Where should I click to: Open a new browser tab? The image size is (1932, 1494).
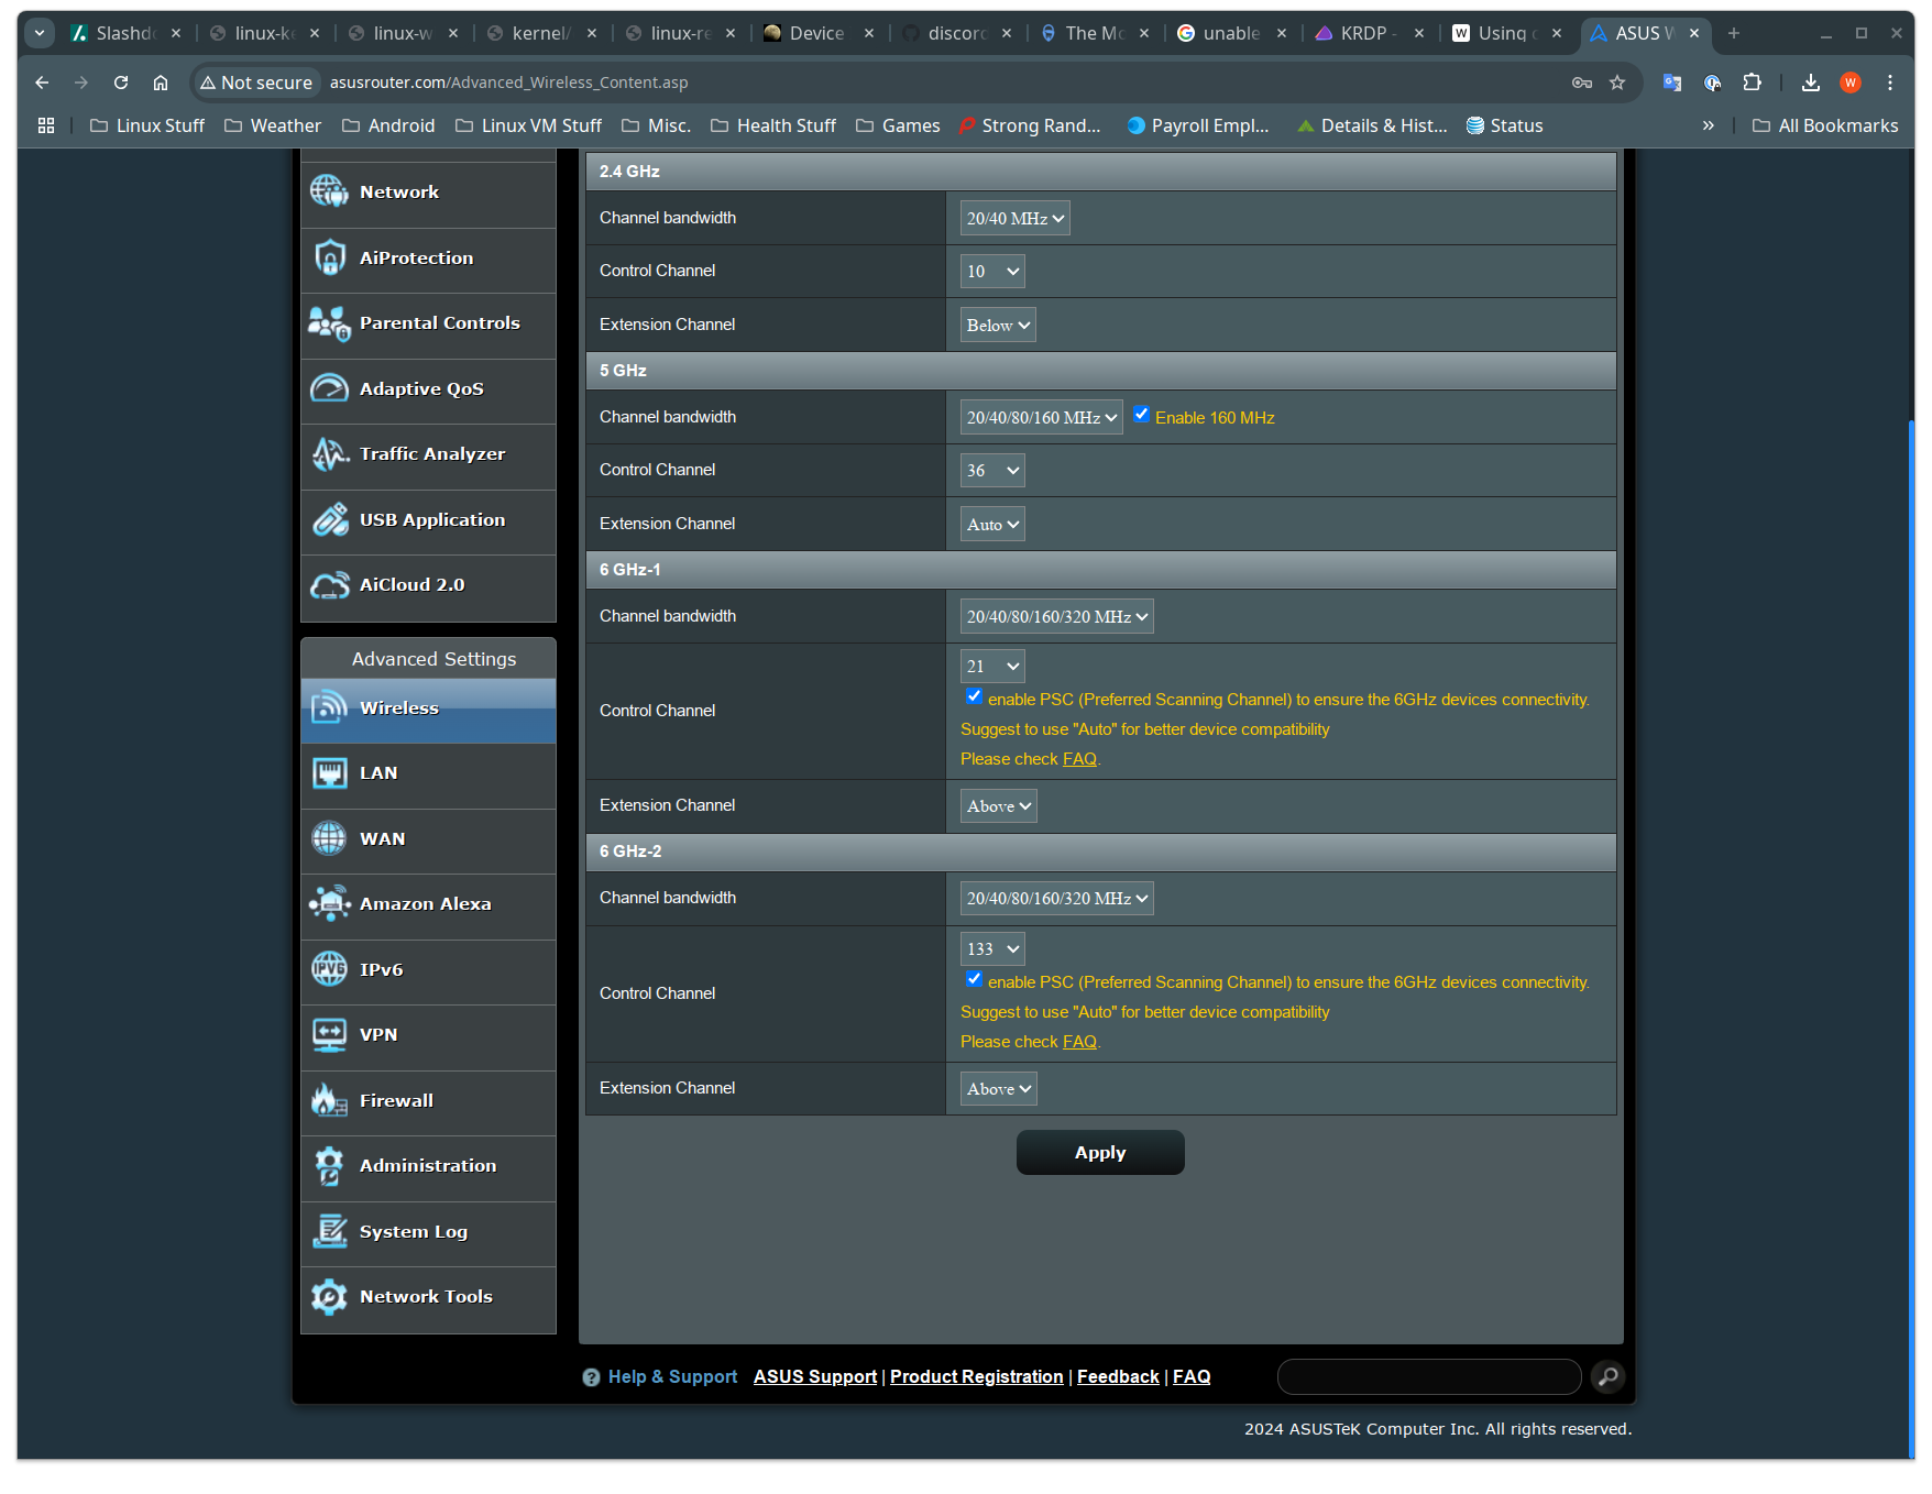[1733, 33]
